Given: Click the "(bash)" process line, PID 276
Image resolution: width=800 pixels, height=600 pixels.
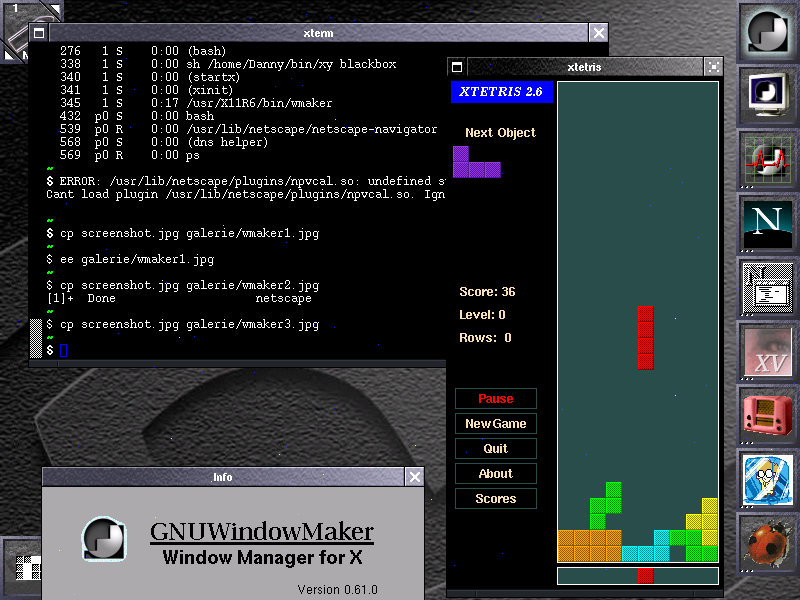Looking at the screenshot, I should coord(143,51).
